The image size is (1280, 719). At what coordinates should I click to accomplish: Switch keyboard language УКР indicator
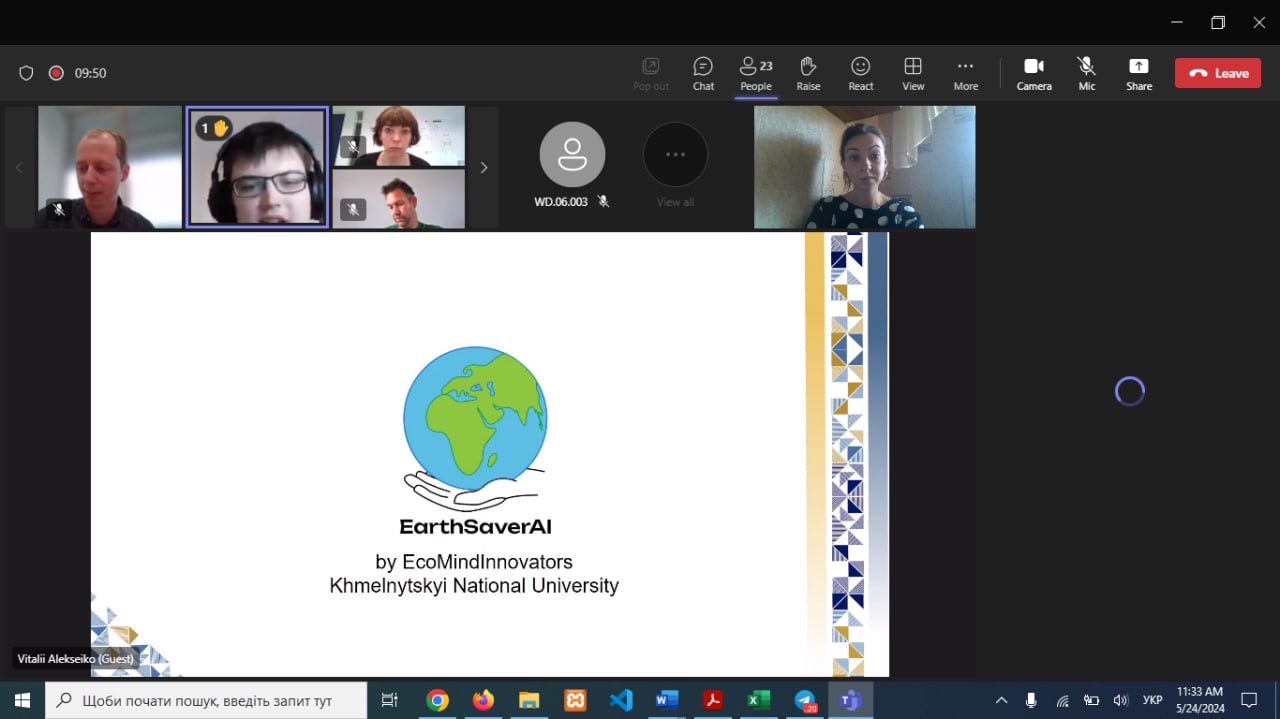(1152, 700)
